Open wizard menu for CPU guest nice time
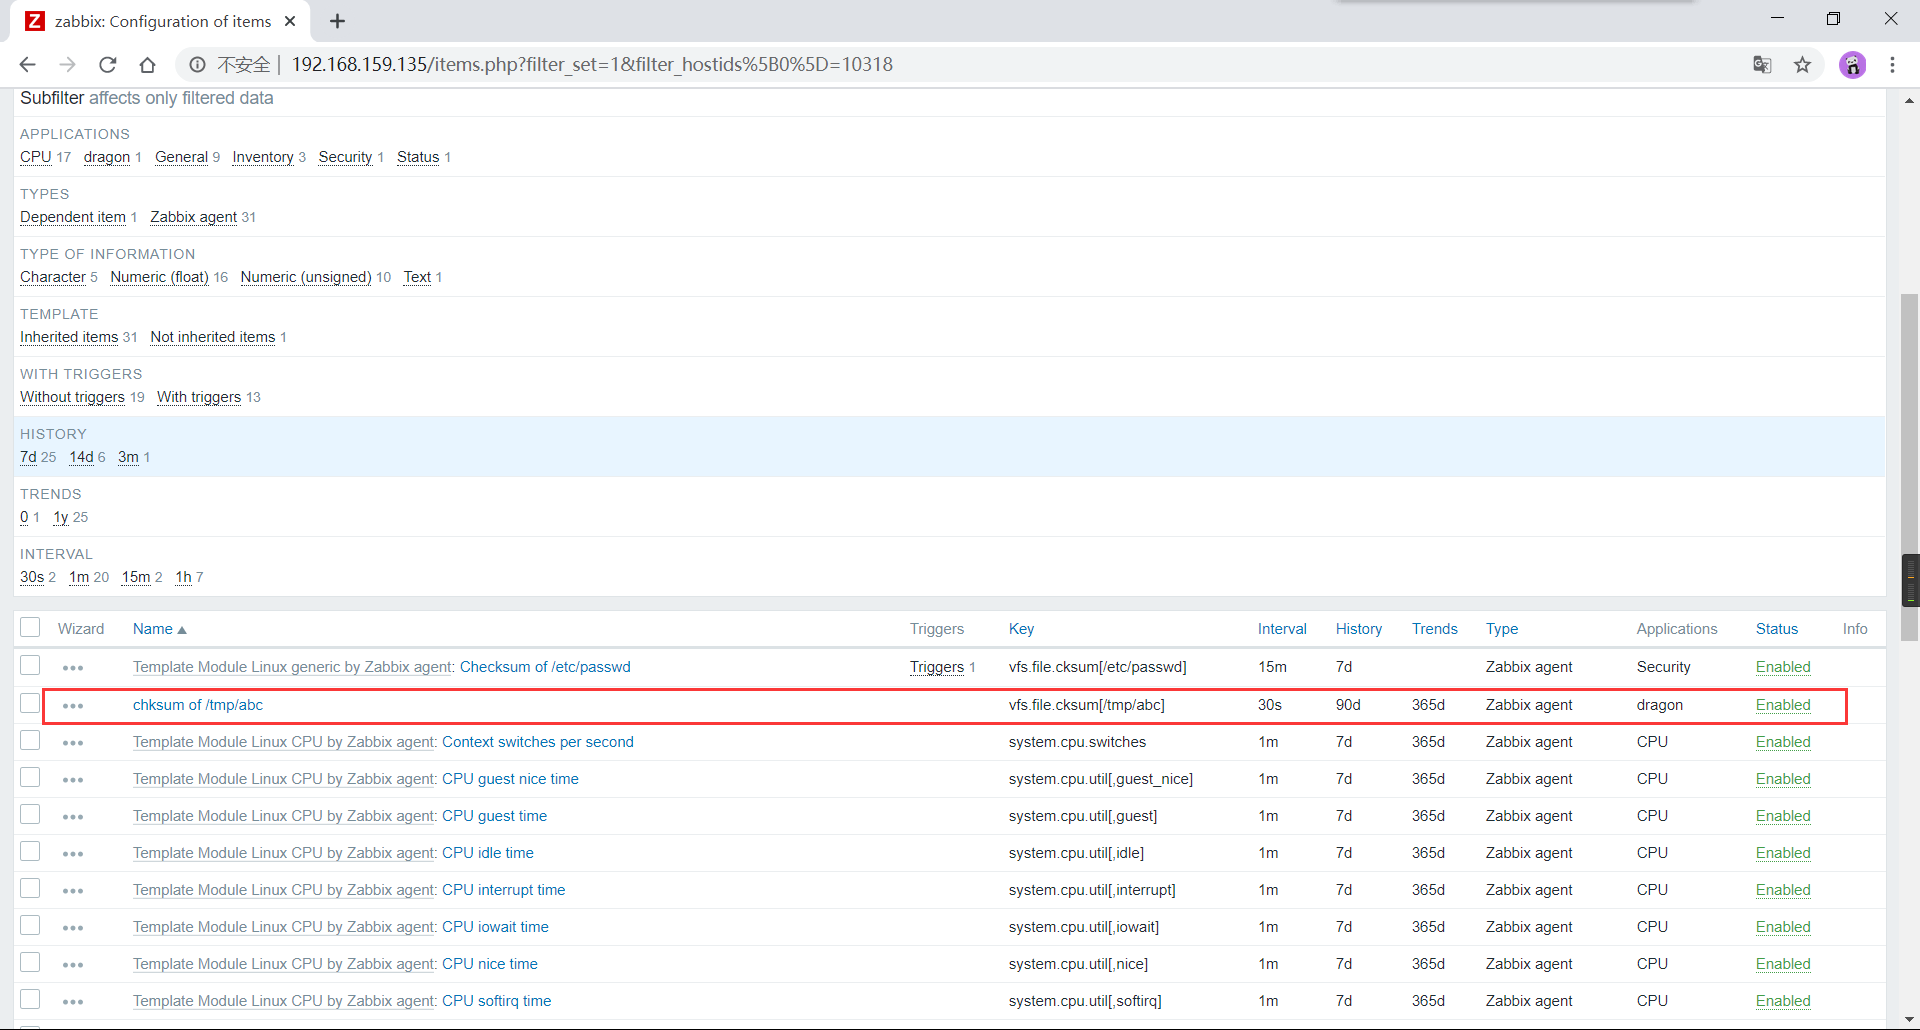The width and height of the screenshot is (1920, 1030). [73, 780]
